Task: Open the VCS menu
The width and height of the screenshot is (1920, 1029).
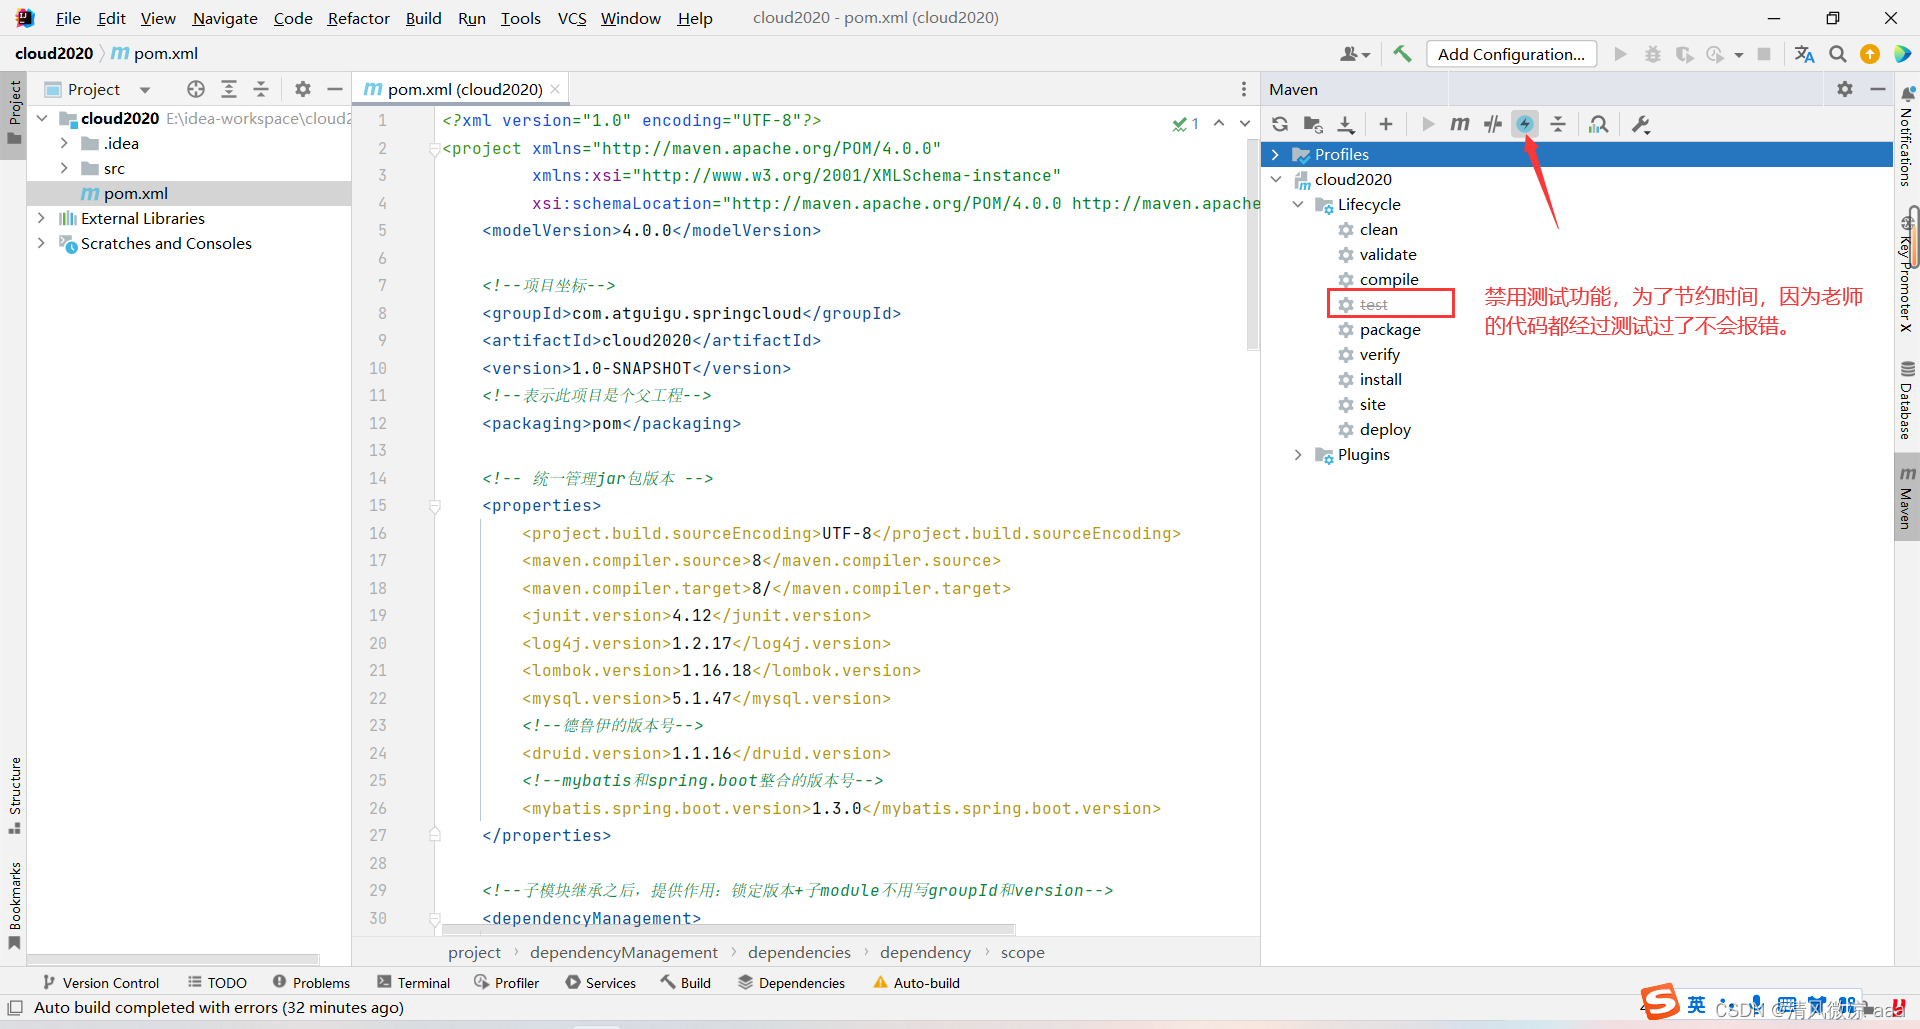Action: click(x=572, y=18)
